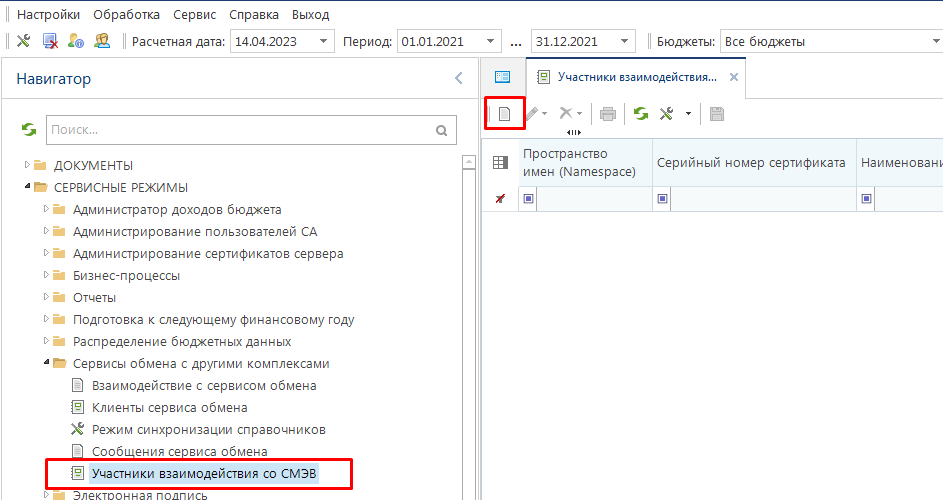This screenshot has height=500, width=943.
Task: Open filter condition for Namespace column
Action: coord(529,199)
